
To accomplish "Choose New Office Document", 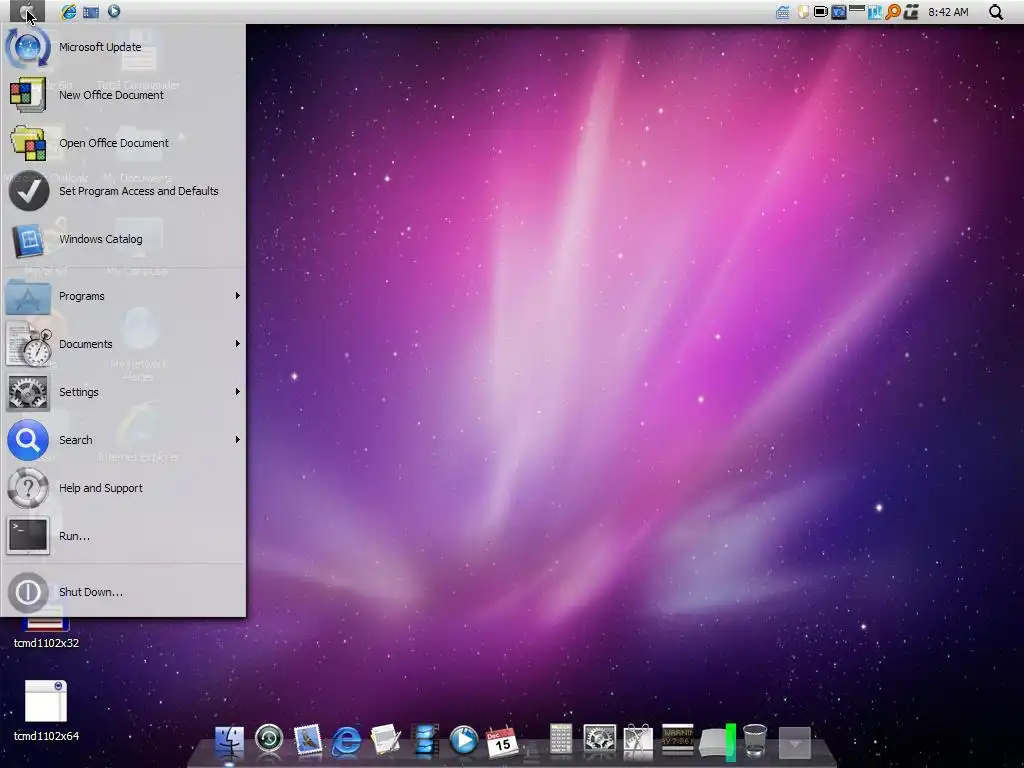I will pyautogui.click(x=123, y=95).
